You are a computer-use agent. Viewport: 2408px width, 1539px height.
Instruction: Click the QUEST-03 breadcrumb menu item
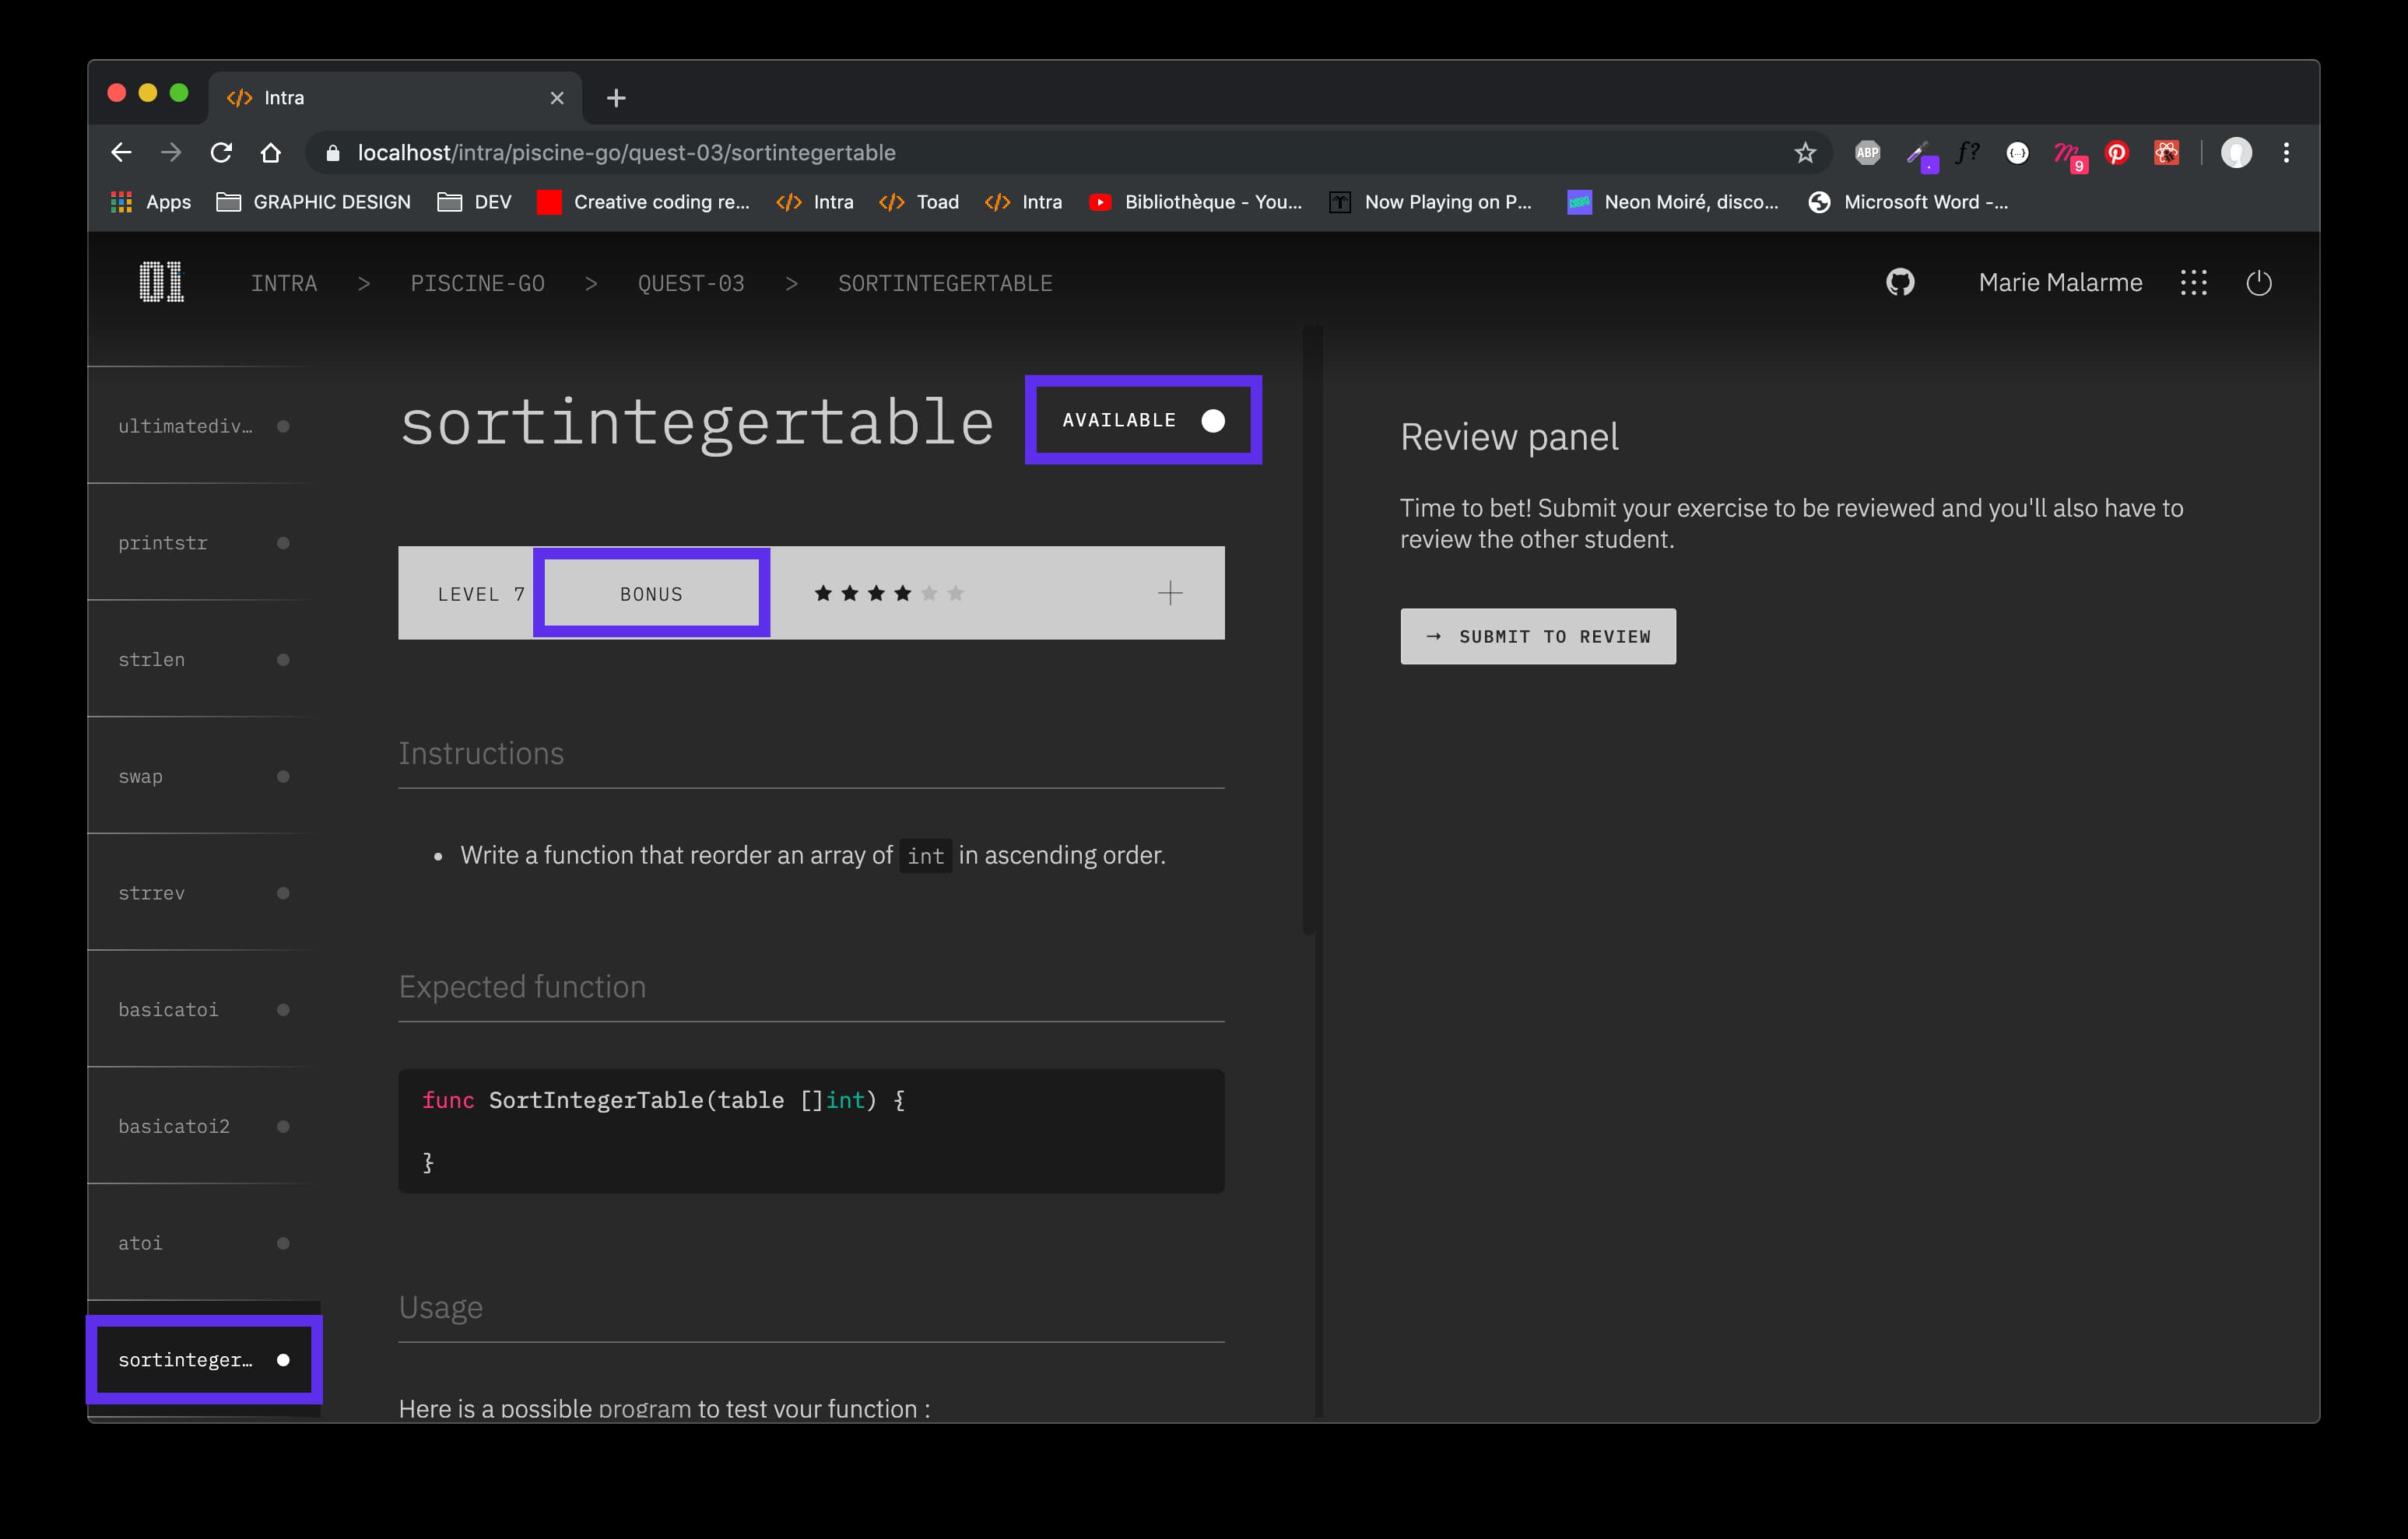690,282
